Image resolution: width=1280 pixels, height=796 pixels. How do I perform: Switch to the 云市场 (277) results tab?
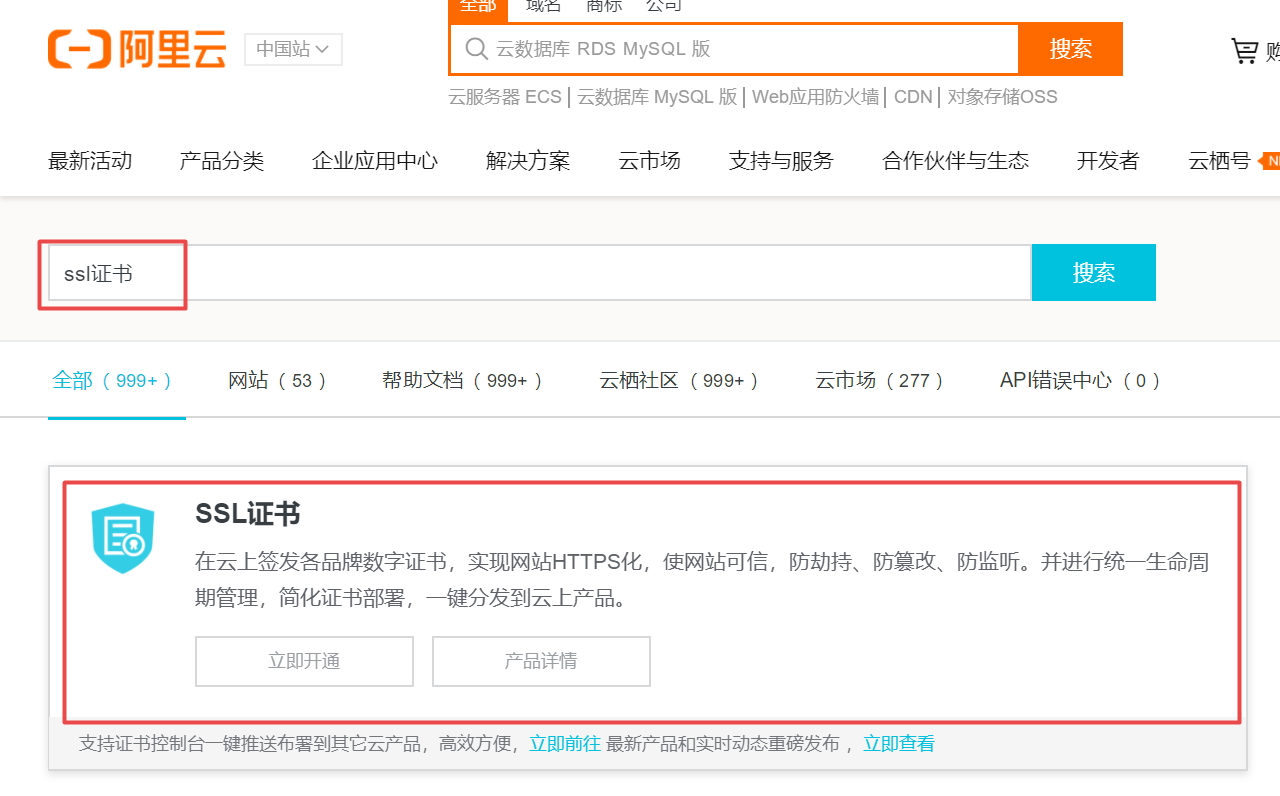[880, 381]
